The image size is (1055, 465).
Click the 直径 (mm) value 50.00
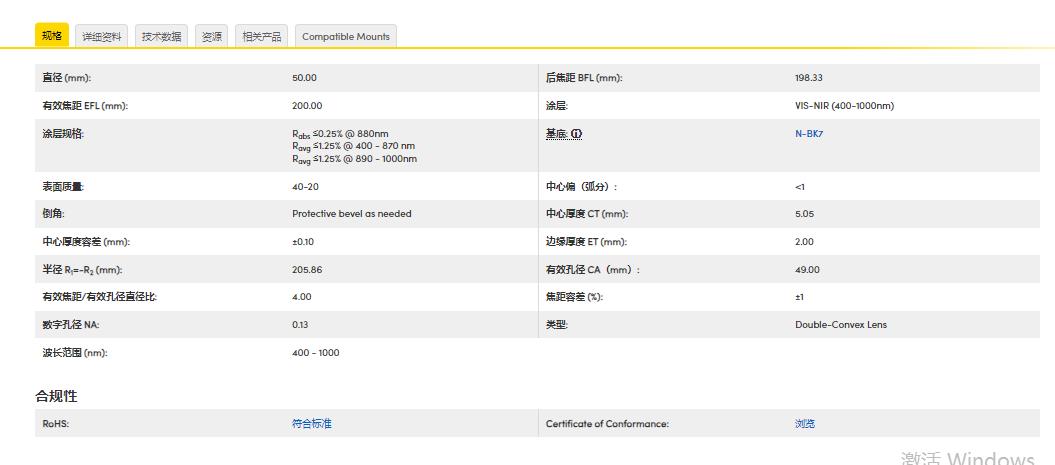(x=304, y=77)
